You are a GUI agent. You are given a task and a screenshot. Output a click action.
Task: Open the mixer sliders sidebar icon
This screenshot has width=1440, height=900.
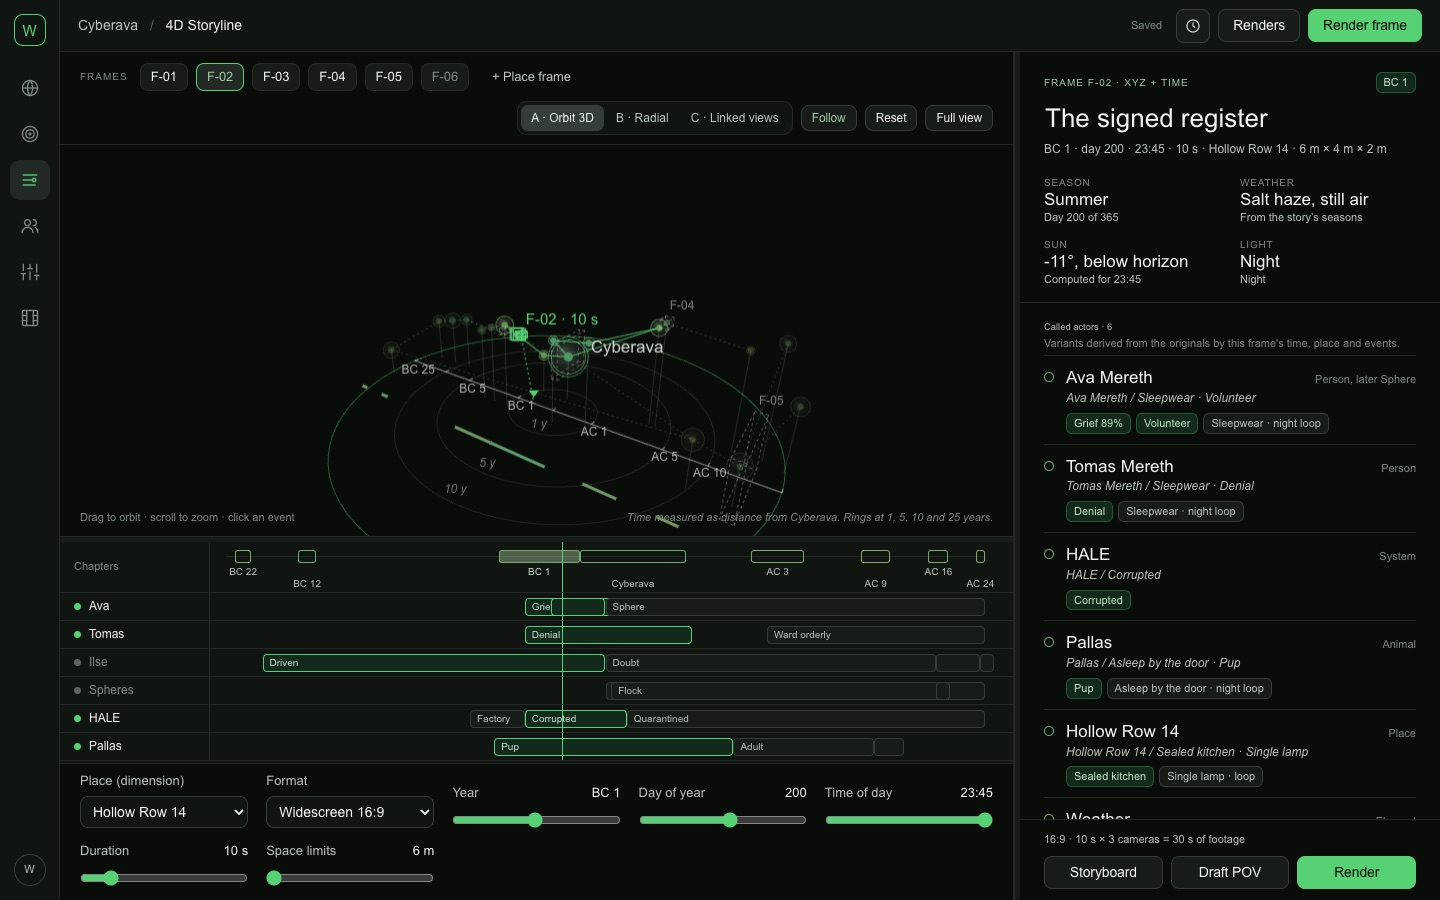[30, 272]
